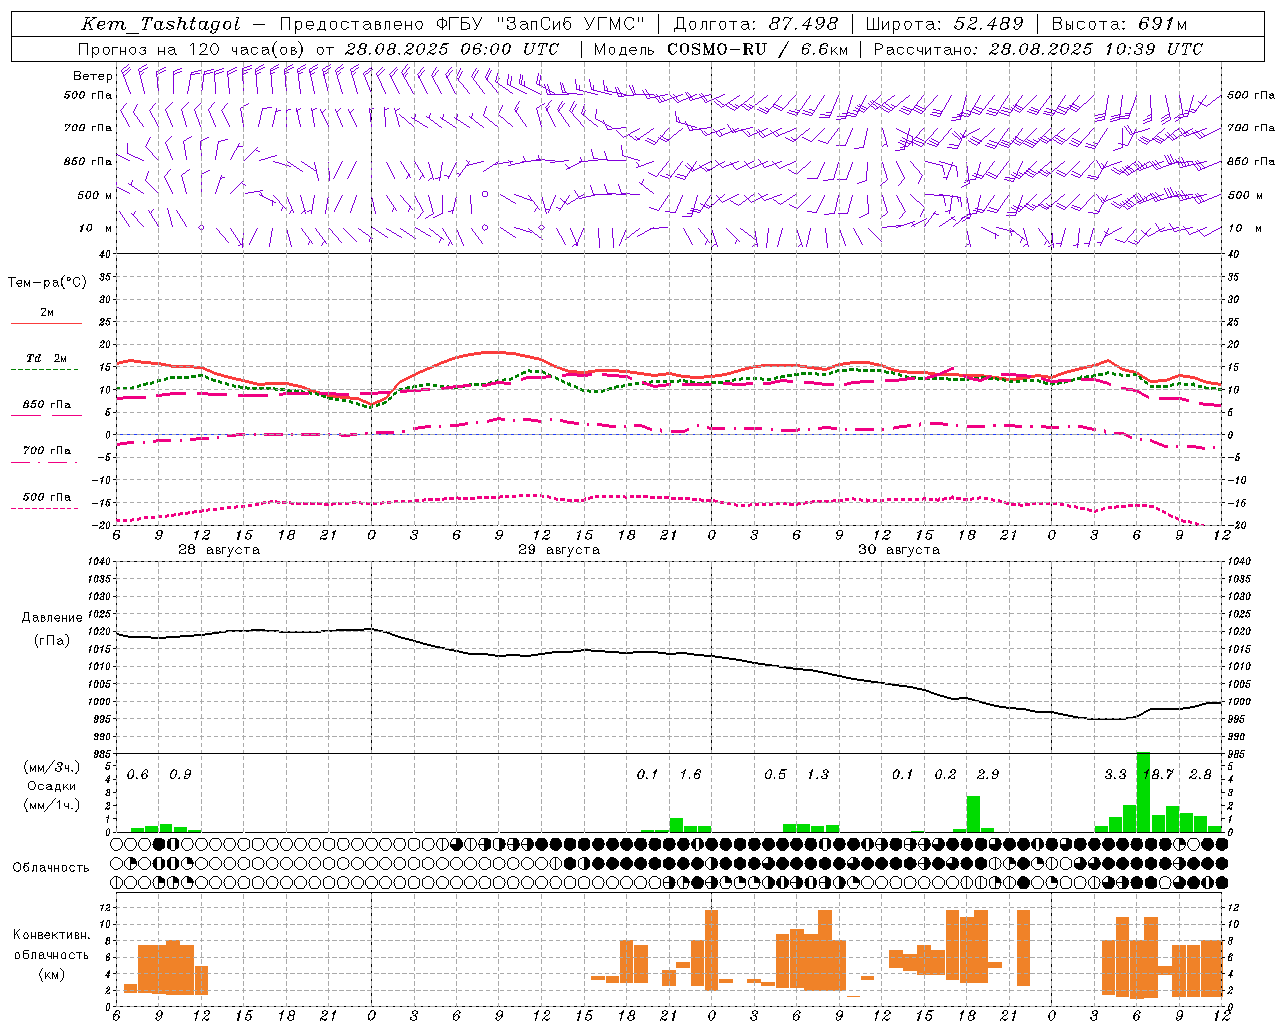Screen dimensions: 1280x1024
Task: Select the Долгота: 87.498 header field
Action: click(x=756, y=24)
